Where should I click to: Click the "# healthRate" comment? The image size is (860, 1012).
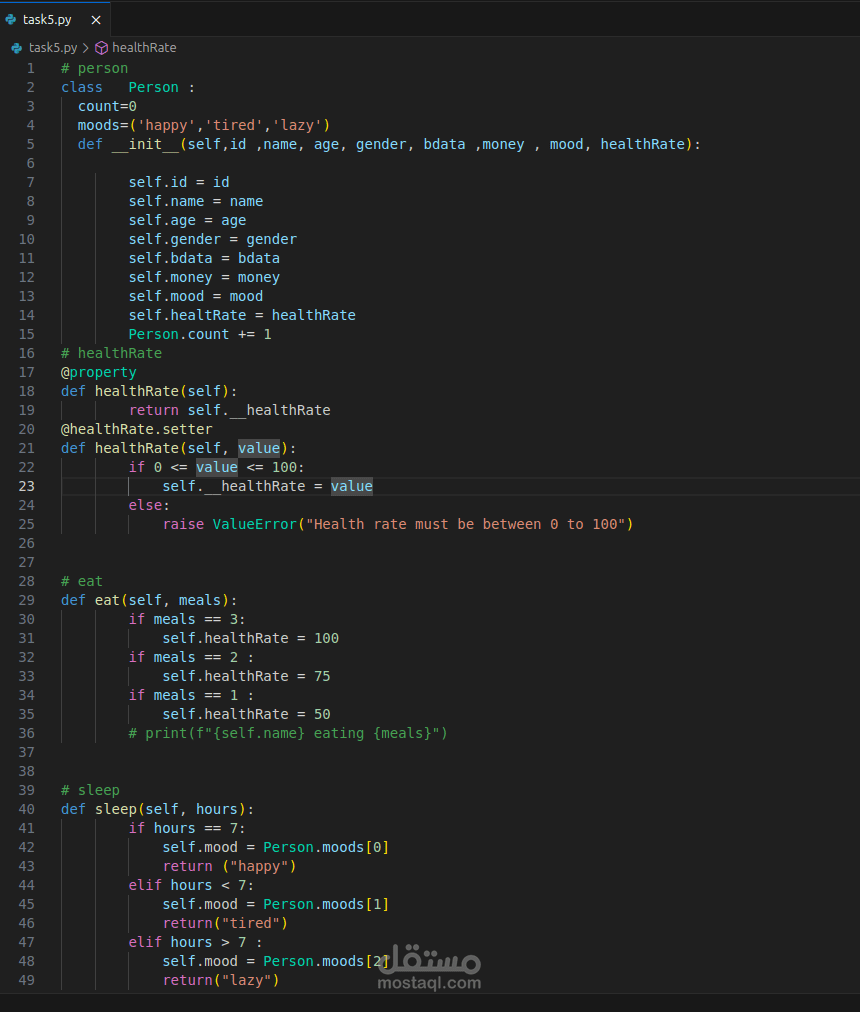(111, 353)
